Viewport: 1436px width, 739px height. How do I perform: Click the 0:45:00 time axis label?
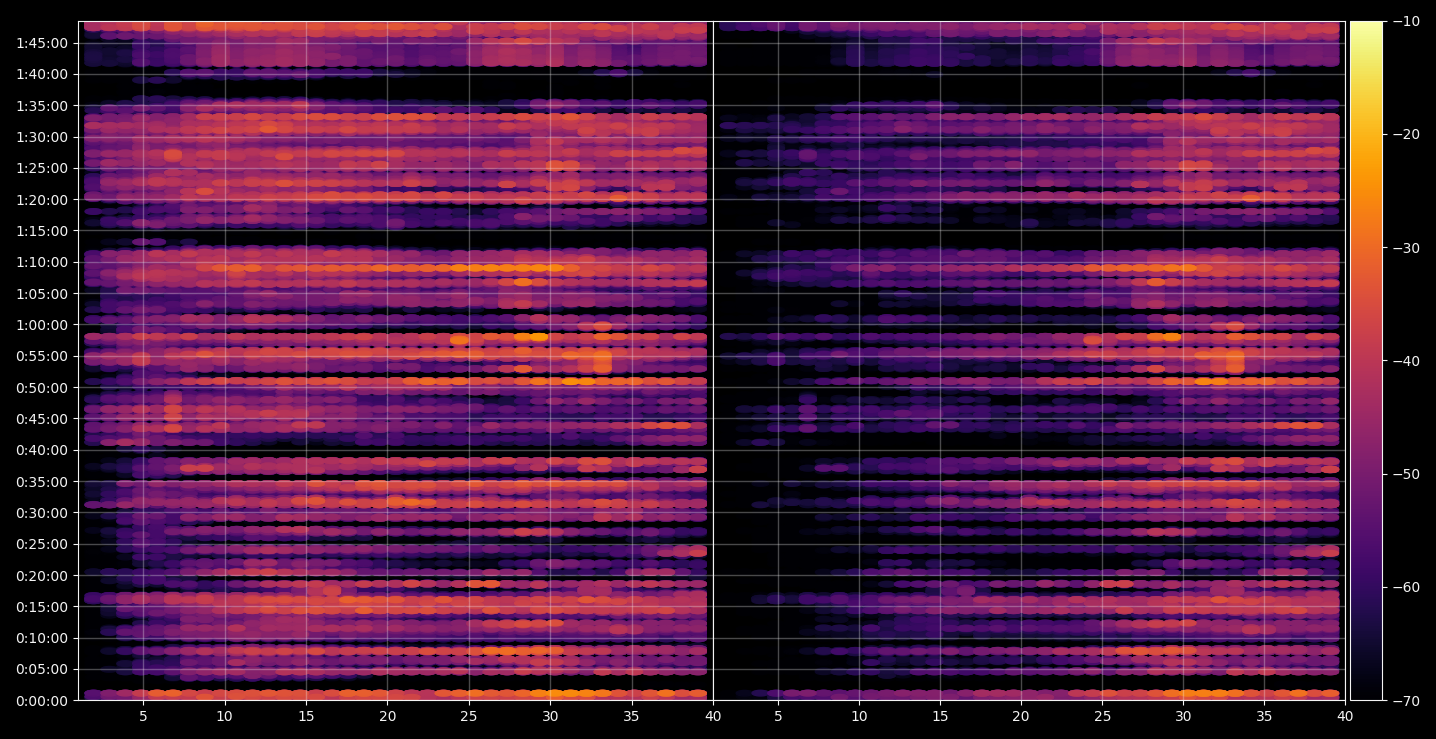42,419
